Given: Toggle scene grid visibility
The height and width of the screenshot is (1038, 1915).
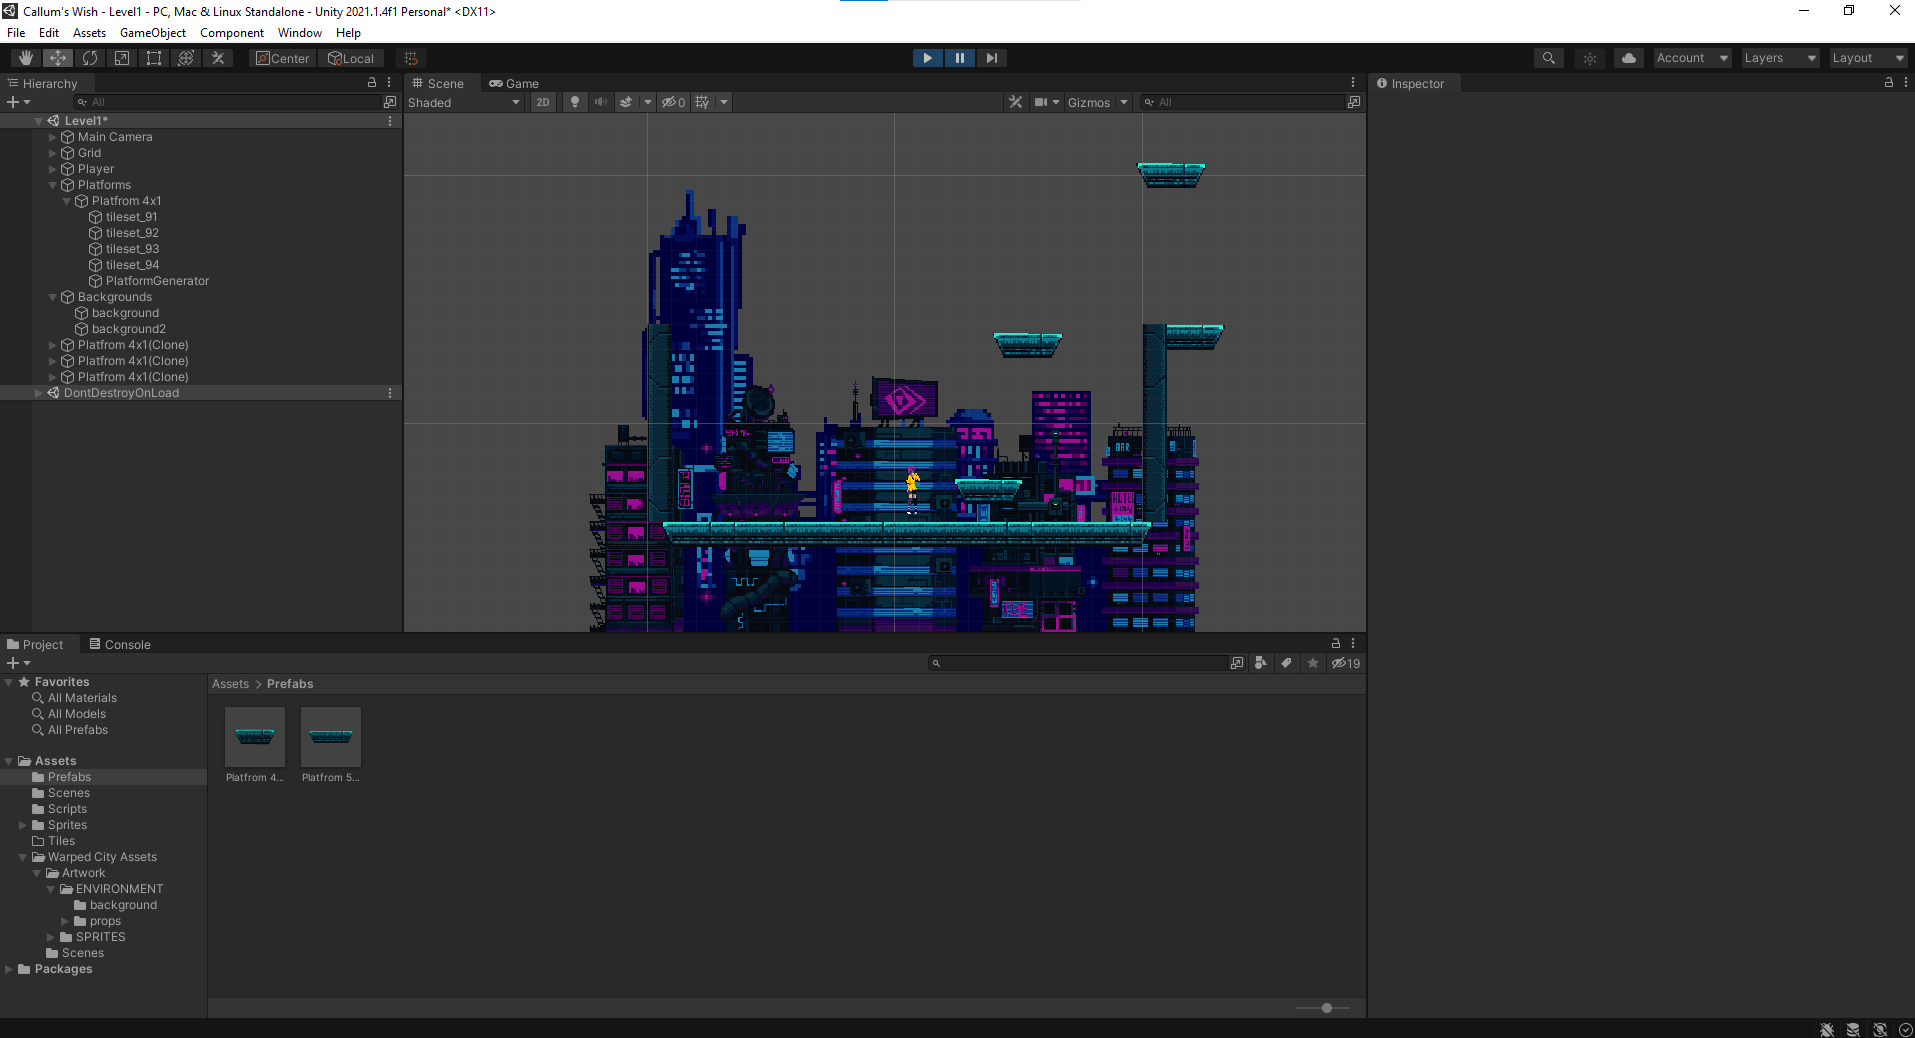Looking at the screenshot, I should 702,102.
